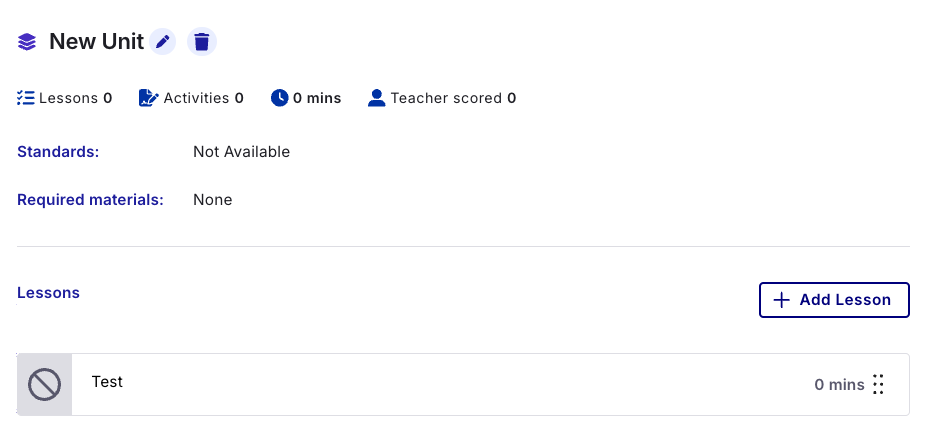This screenshot has width=940, height=444.
Task: Grab the drag handle dots on Test lesson
Action: pos(879,384)
